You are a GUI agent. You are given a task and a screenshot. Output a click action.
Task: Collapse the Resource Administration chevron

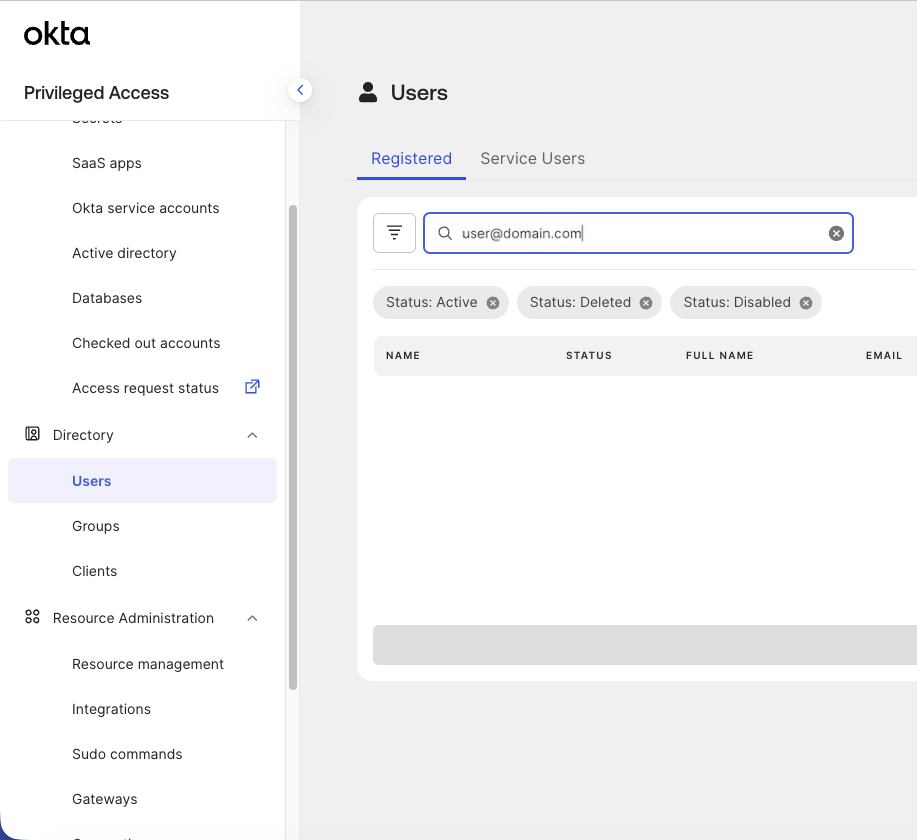tap(252, 618)
